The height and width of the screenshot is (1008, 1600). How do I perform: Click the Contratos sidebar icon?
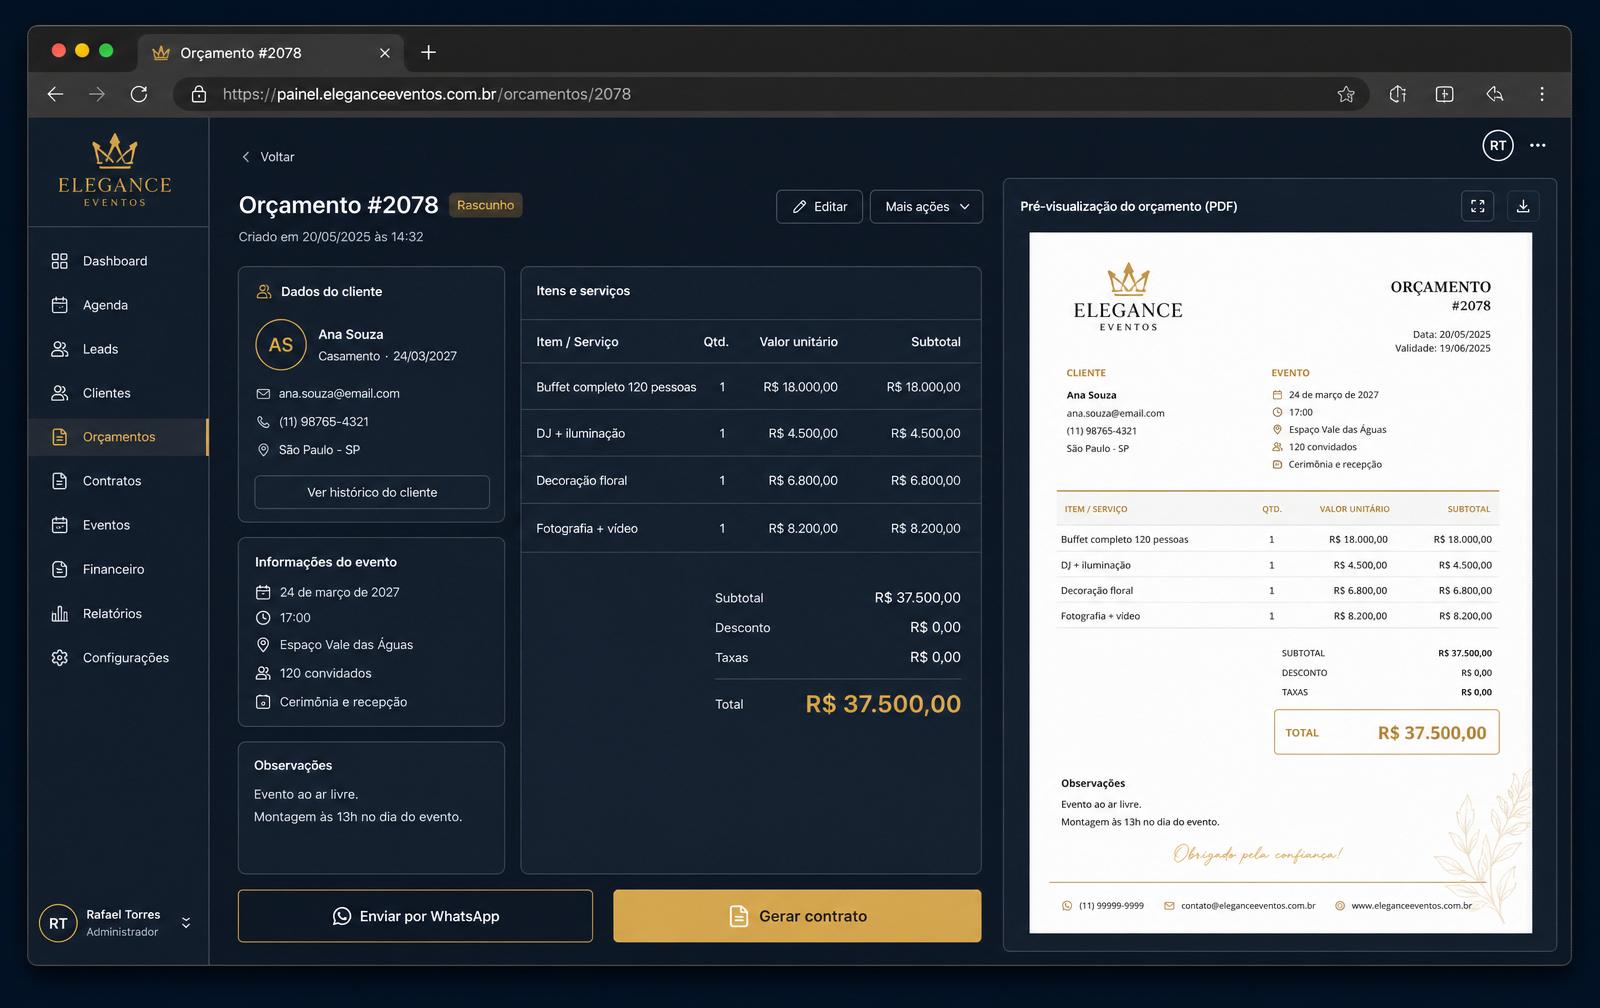pyautogui.click(x=59, y=481)
